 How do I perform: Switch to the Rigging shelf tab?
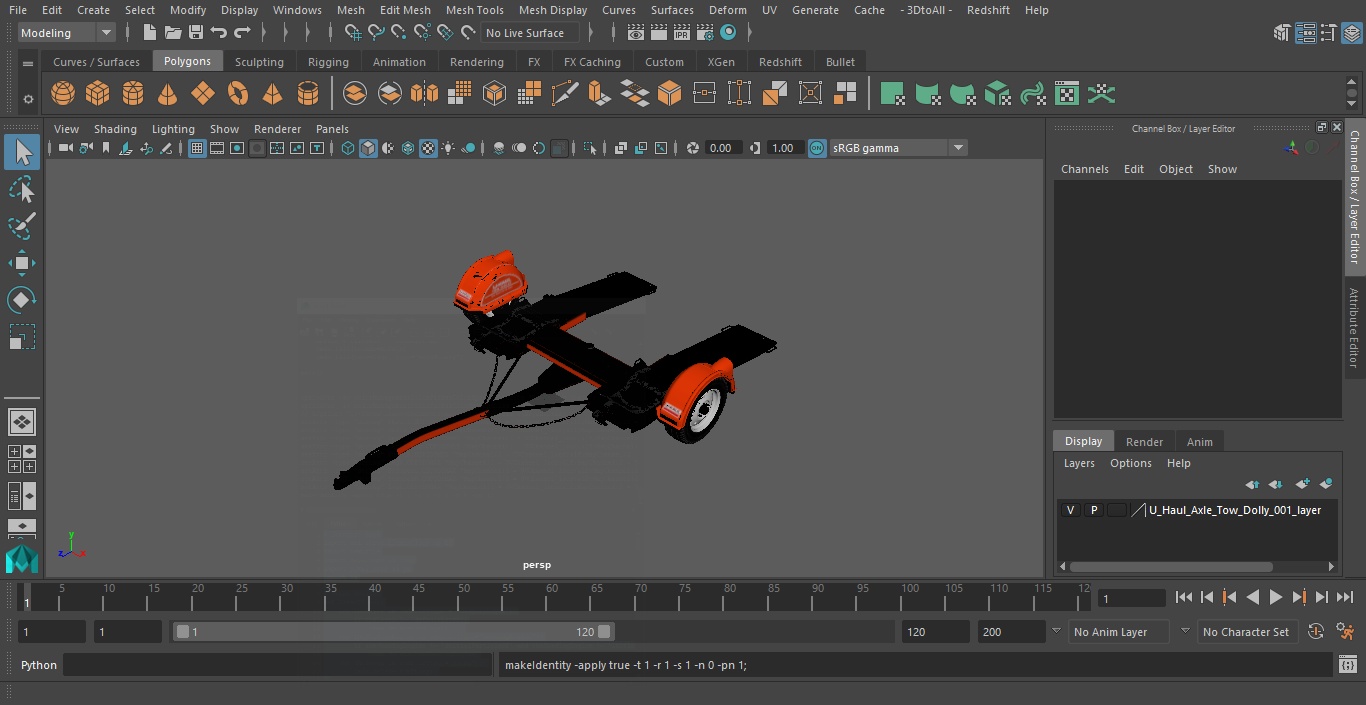point(328,62)
